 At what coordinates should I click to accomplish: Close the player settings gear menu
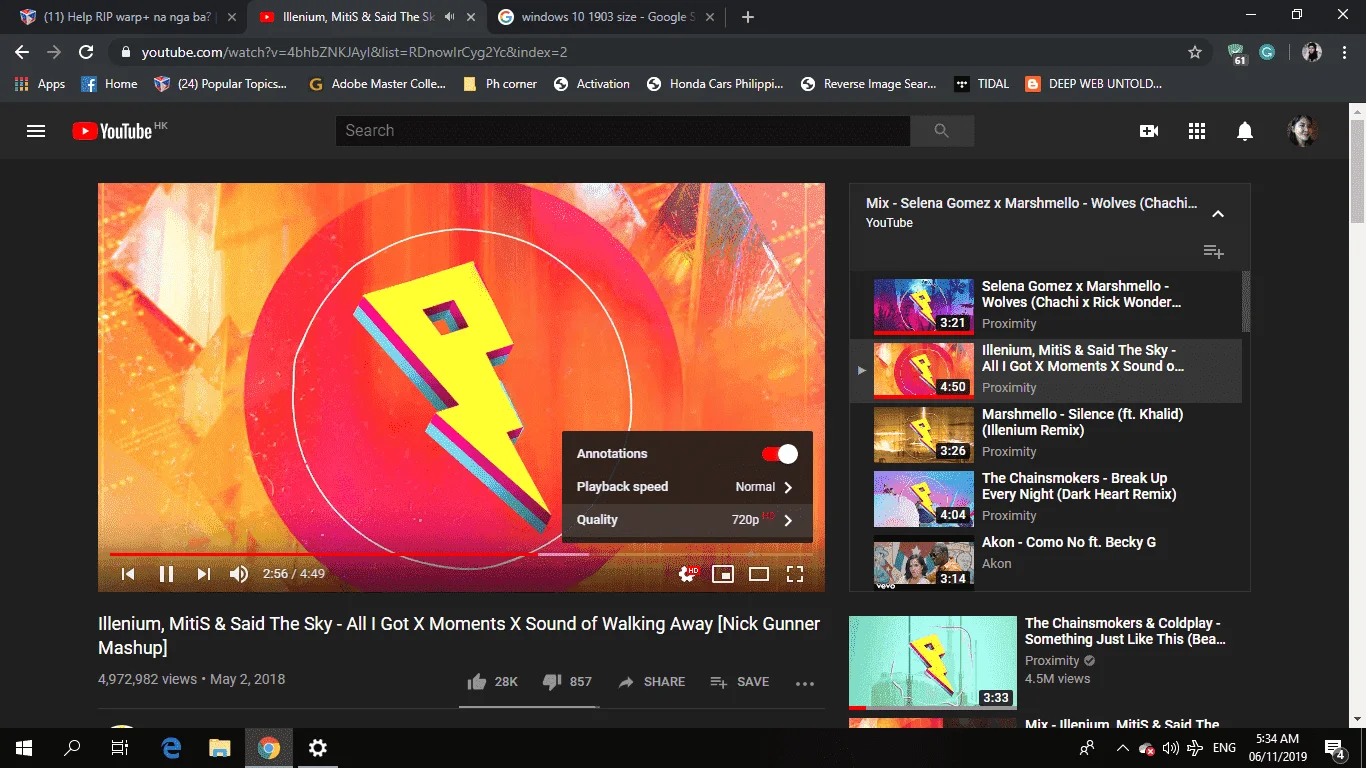coord(688,573)
